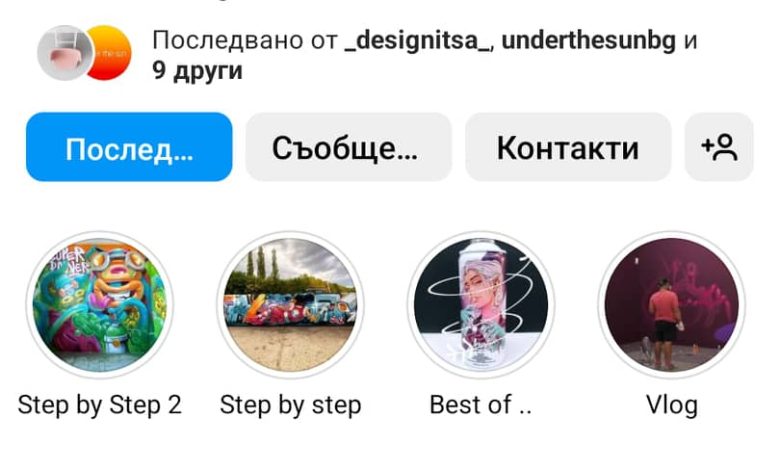Open the cartoon graffiti highlight circle
Viewport: 780px width, 470px height.
(99, 304)
